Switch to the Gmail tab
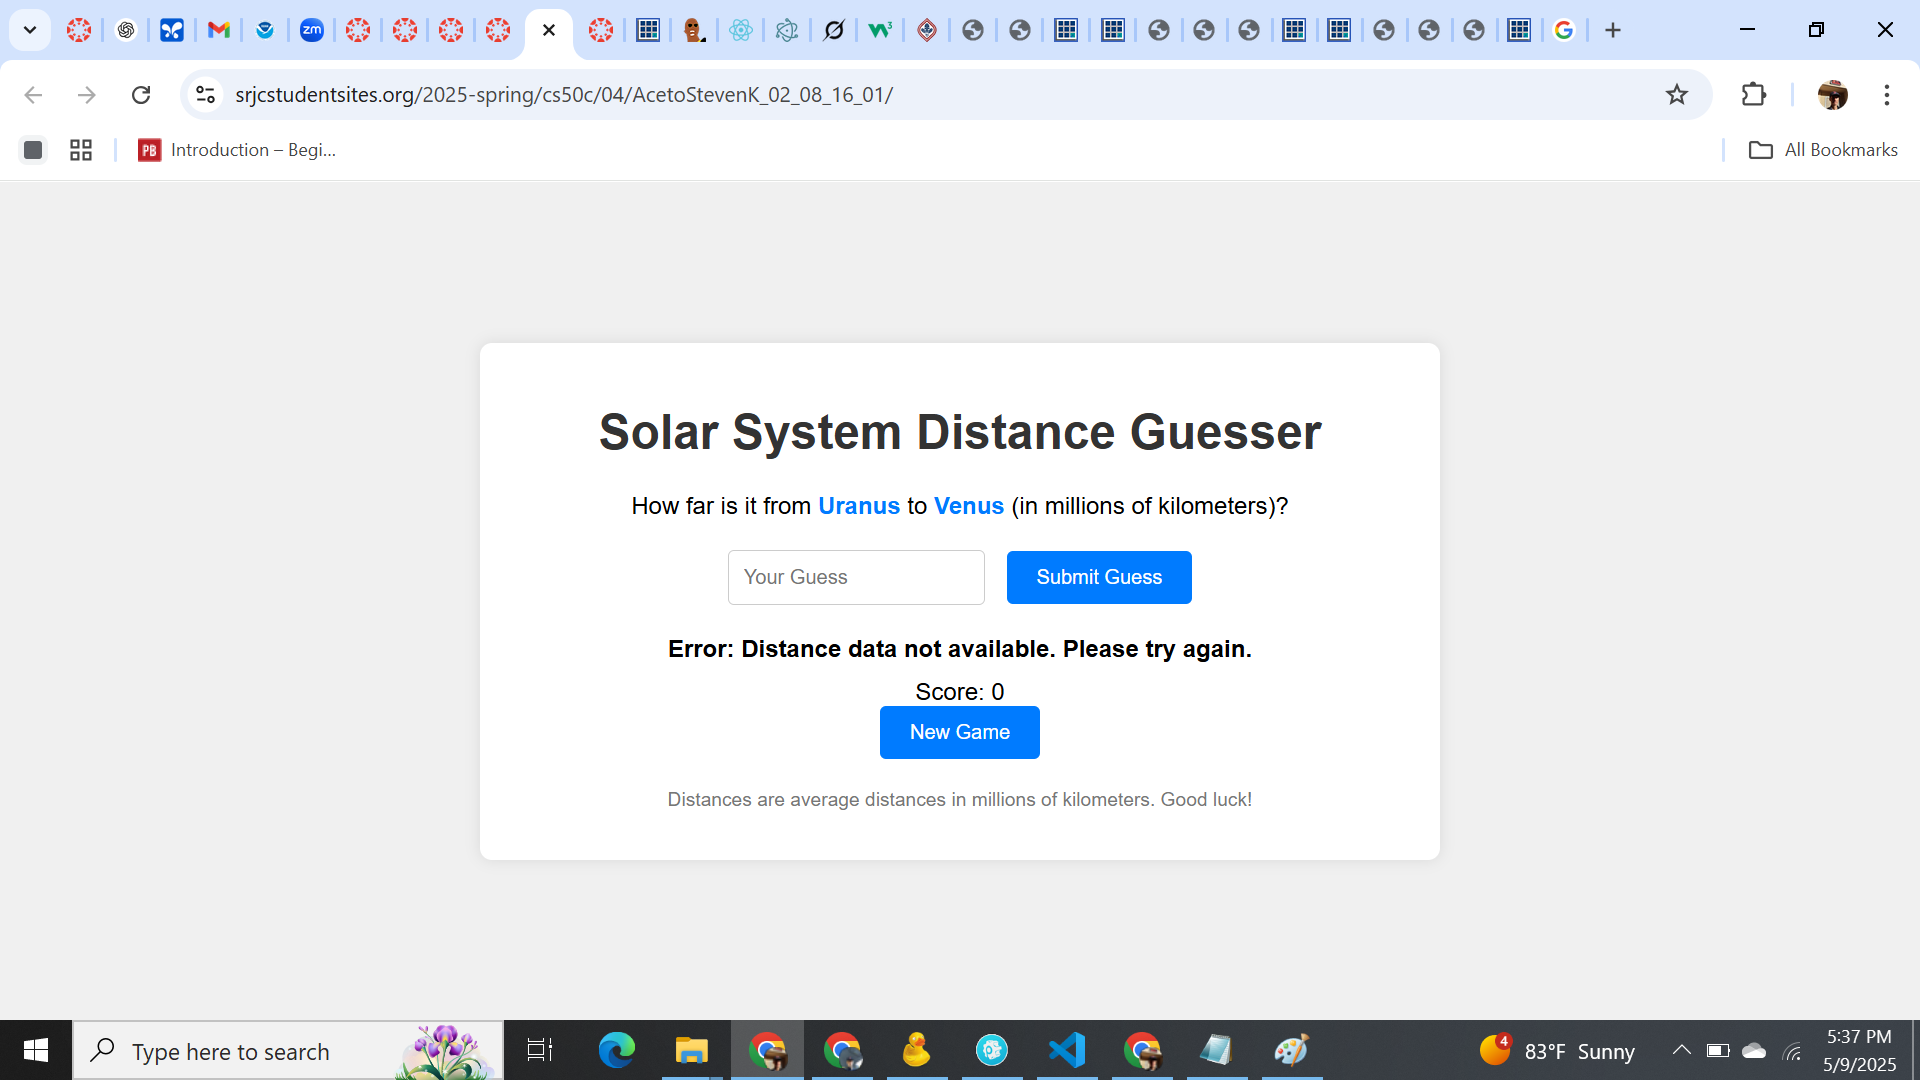 click(218, 30)
